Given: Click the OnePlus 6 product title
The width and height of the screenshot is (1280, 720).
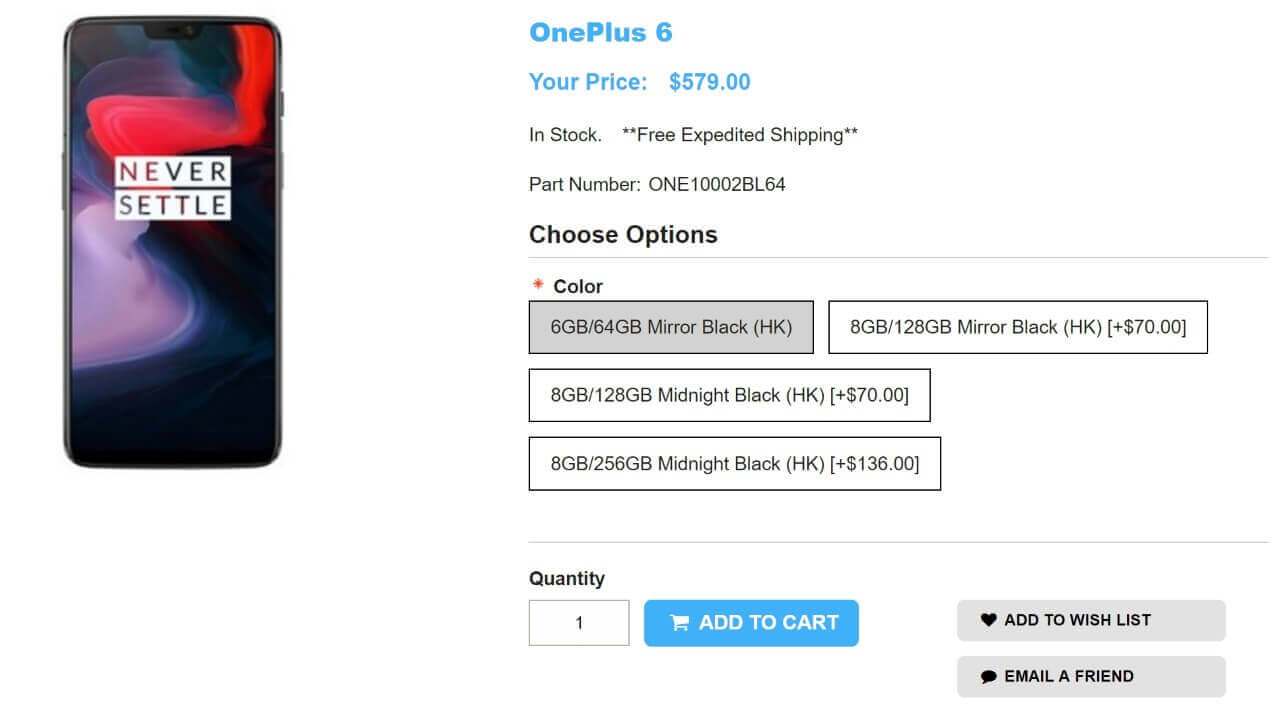Looking at the screenshot, I should [x=600, y=33].
